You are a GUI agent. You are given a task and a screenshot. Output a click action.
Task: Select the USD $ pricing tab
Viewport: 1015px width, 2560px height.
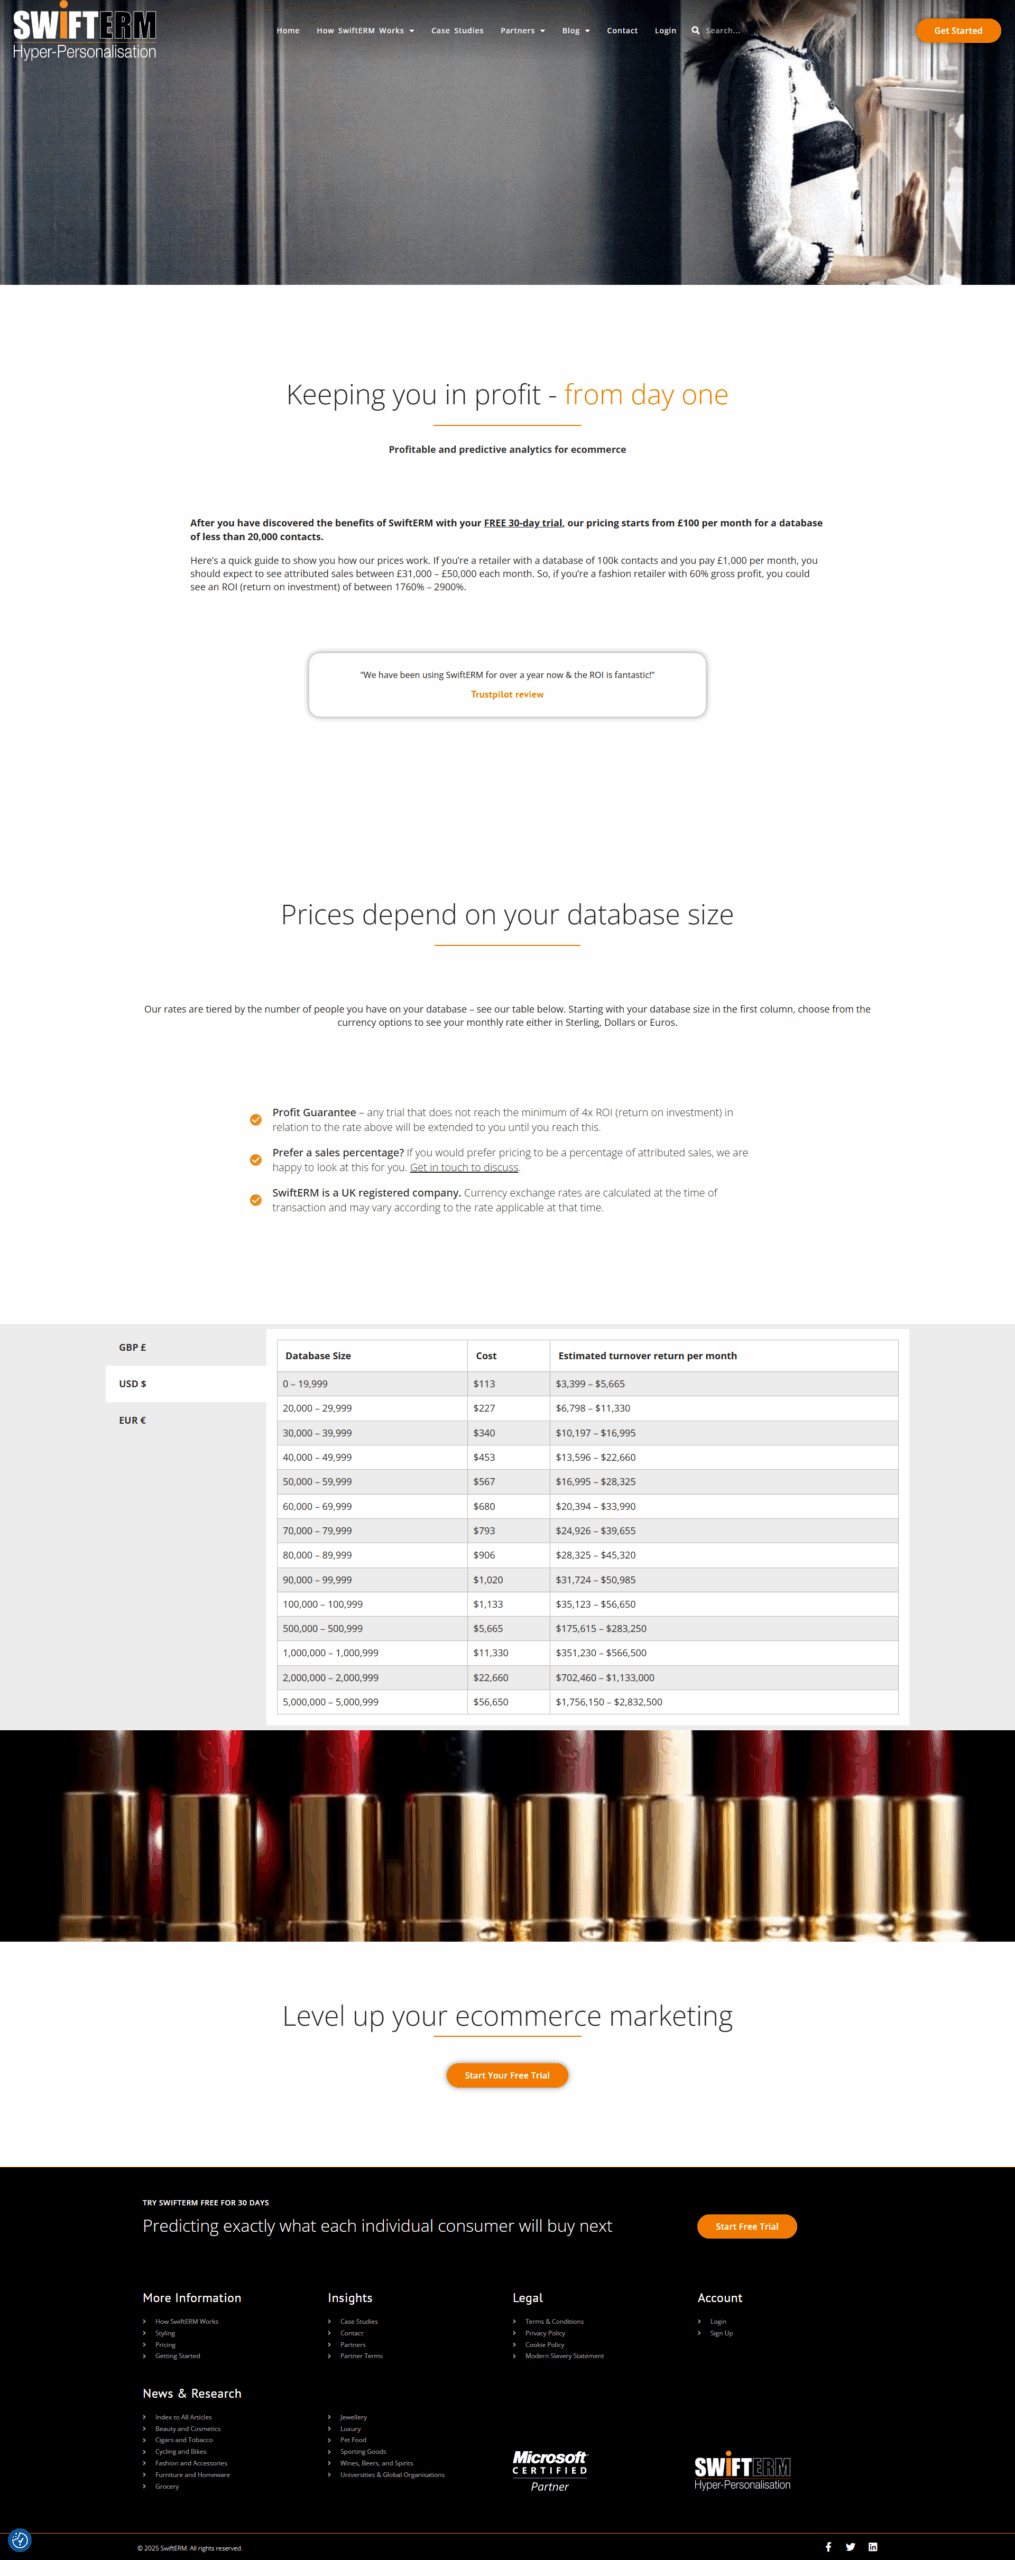click(186, 1384)
